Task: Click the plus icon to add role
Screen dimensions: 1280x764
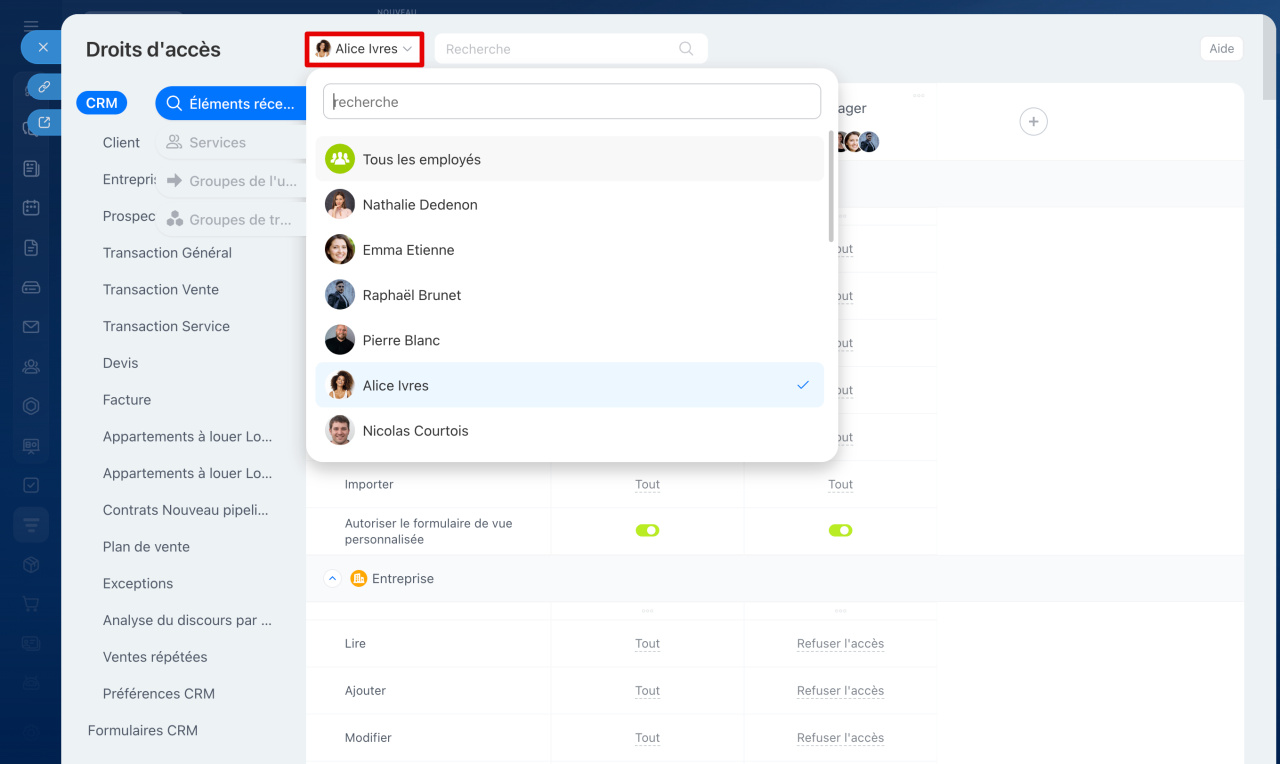Action: tap(1033, 122)
